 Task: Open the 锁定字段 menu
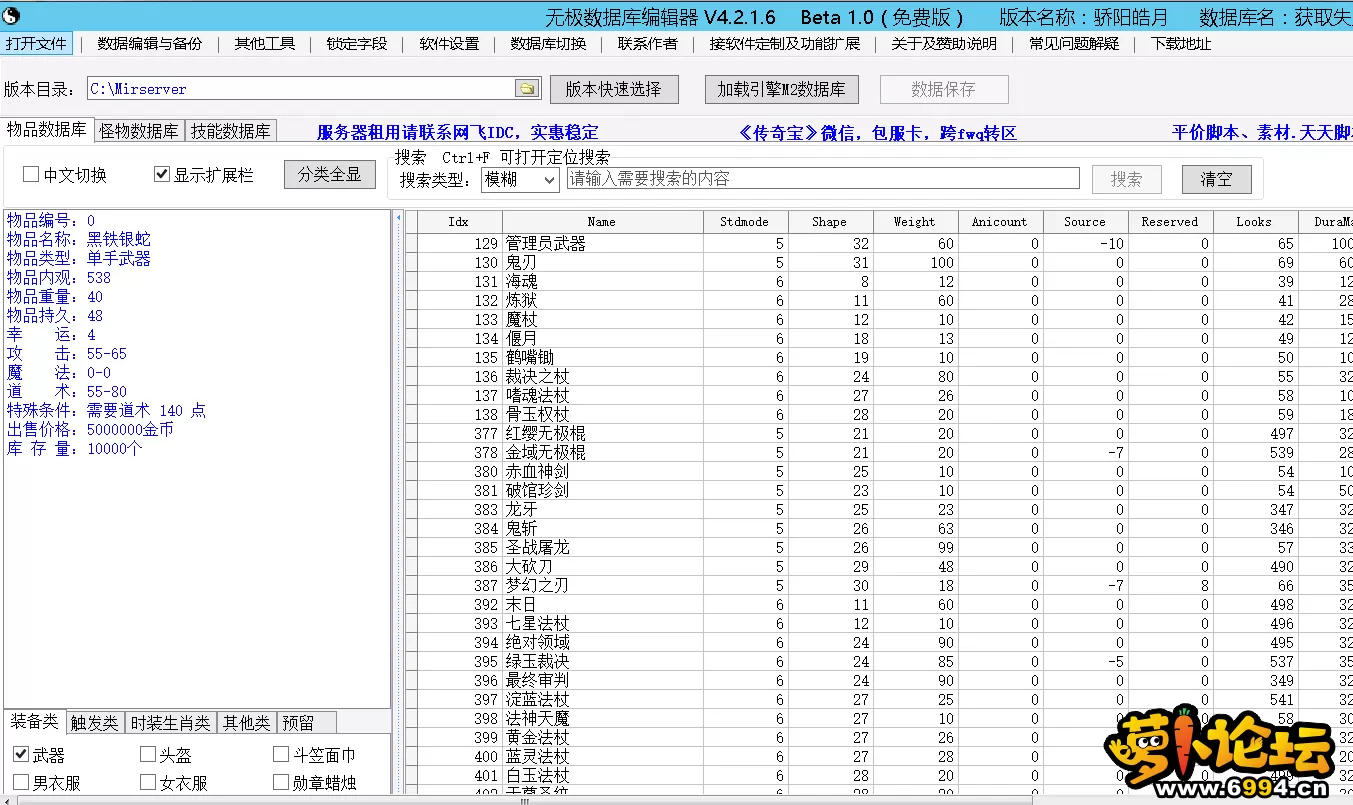coord(357,44)
